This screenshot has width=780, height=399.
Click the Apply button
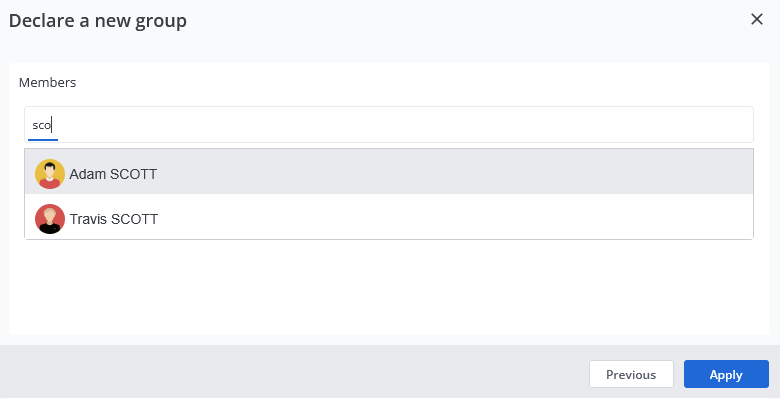pos(726,374)
